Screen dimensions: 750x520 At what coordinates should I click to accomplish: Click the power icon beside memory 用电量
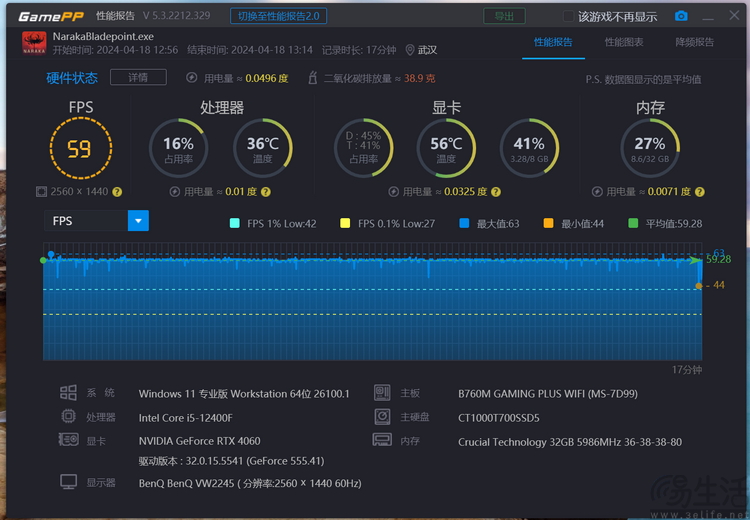(597, 192)
